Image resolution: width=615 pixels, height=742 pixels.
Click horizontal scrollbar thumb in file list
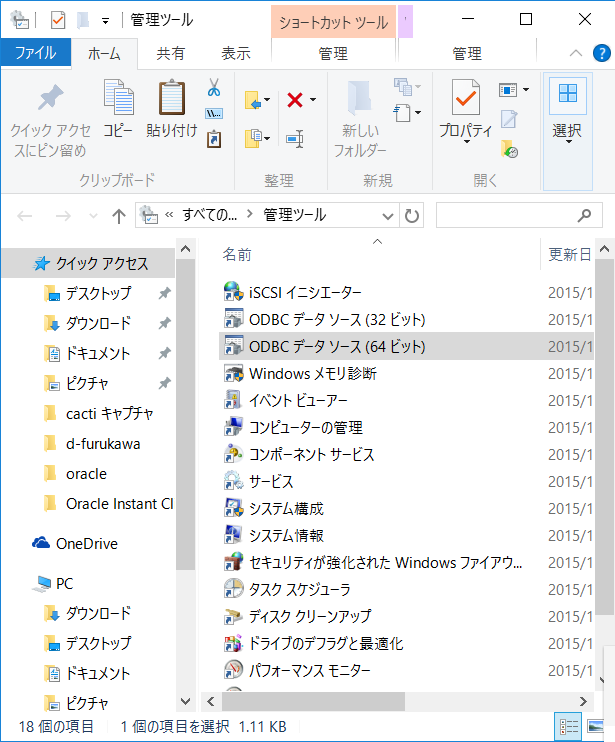[x=313, y=701]
